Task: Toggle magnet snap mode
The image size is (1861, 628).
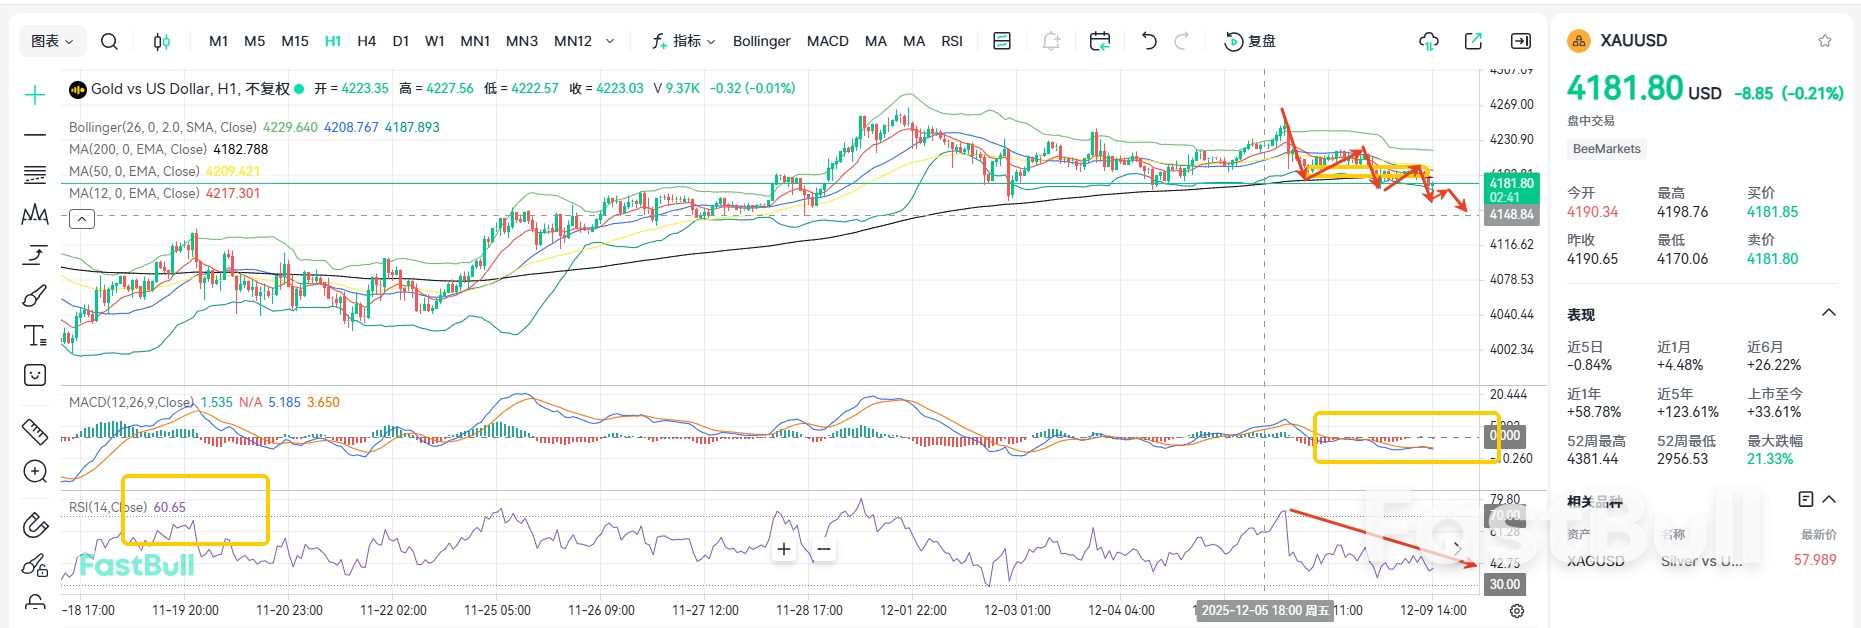Action: pos(35,525)
